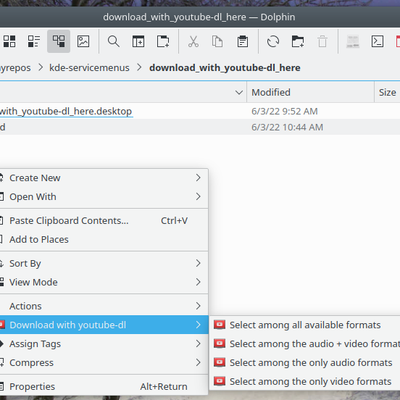Screen dimensions: 400x400
Task: Expand the Actions submenu arrow
Action: tap(198, 306)
